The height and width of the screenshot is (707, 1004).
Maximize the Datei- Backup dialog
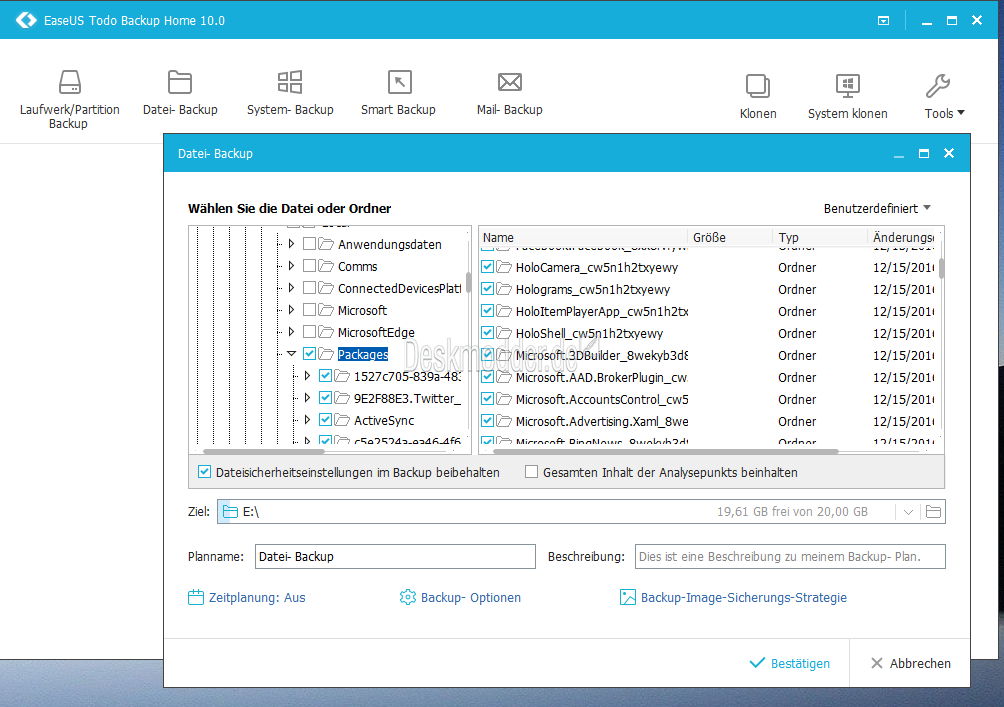coord(924,153)
